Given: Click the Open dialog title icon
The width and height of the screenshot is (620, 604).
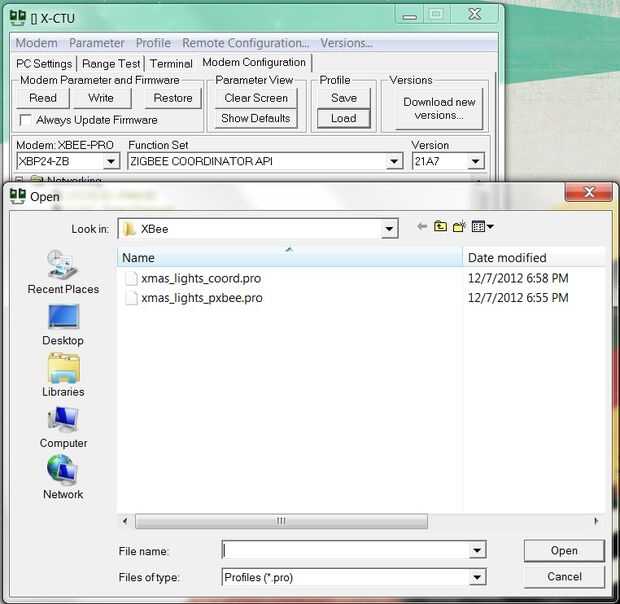Looking at the screenshot, I should click(x=17, y=196).
